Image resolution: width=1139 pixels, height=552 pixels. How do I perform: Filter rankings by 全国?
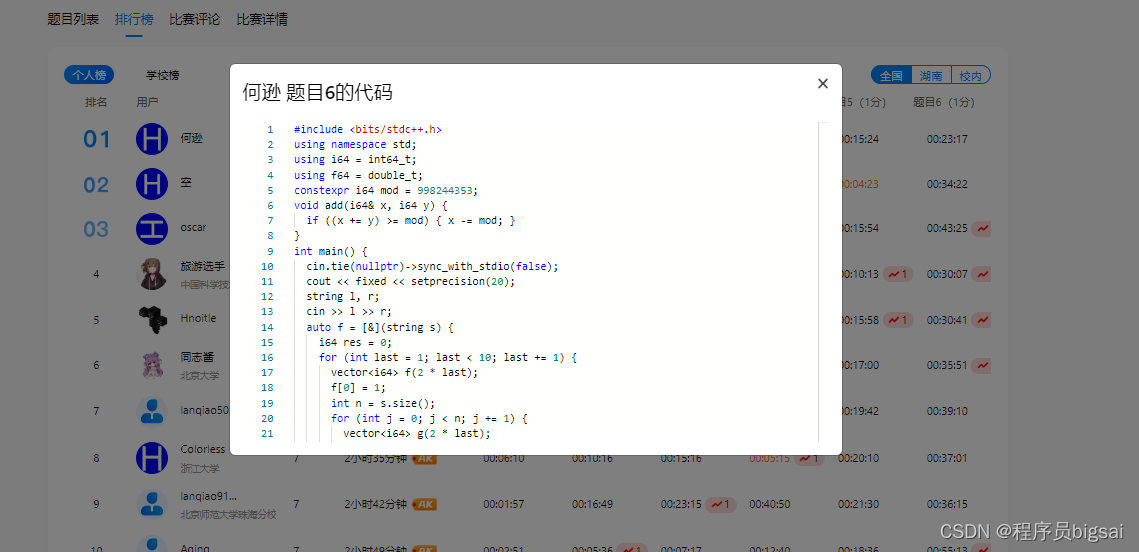(891, 76)
